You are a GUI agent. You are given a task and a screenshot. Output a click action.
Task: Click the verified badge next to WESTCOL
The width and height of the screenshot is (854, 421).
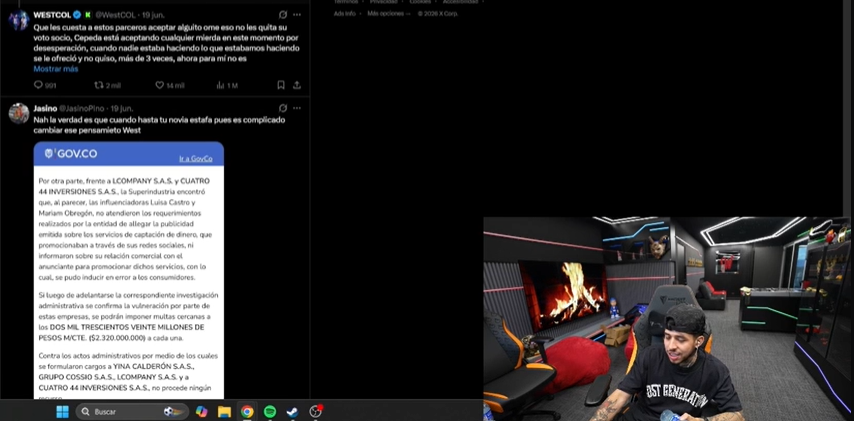click(x=77, y=15)
